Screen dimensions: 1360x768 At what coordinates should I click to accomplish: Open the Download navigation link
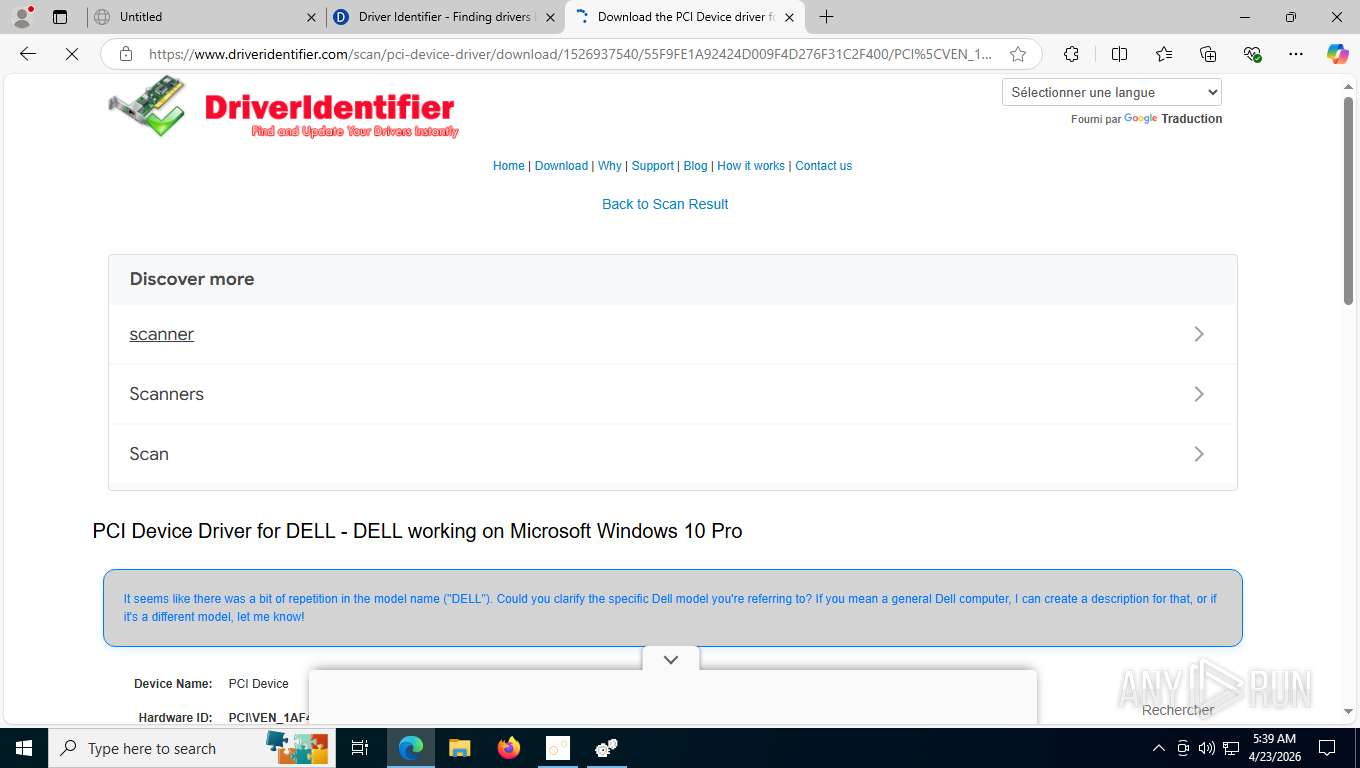(561, 166)
